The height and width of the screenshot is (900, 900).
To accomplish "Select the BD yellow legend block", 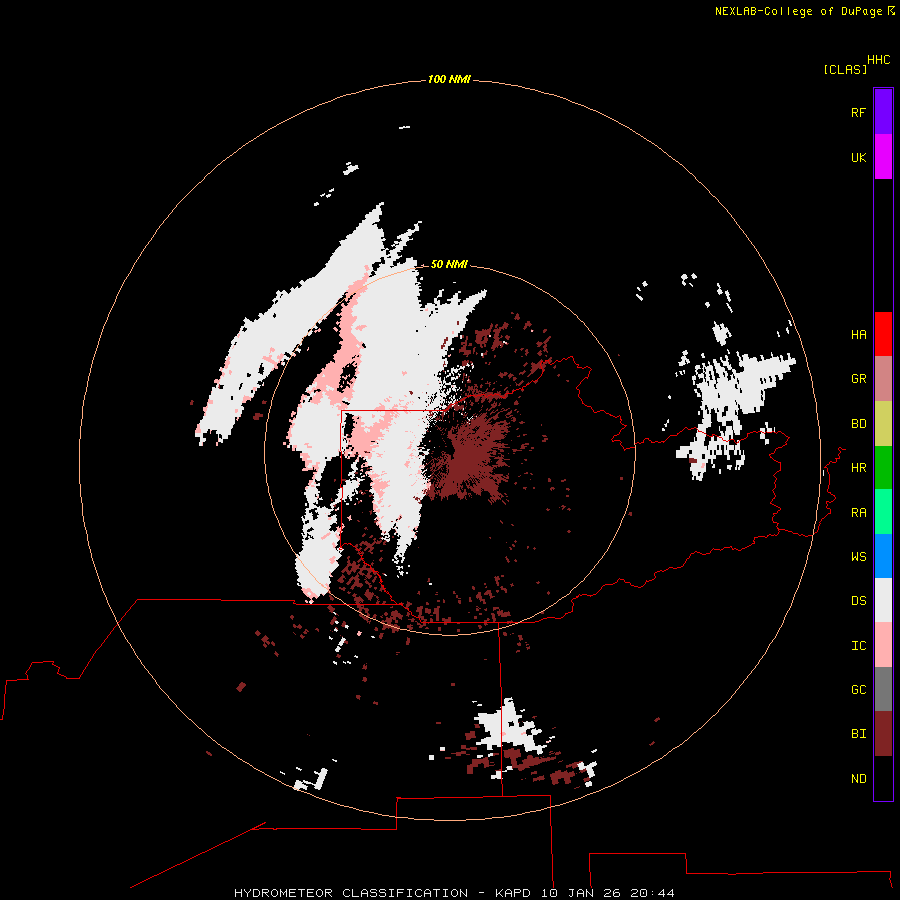I will tap(883, 424).
